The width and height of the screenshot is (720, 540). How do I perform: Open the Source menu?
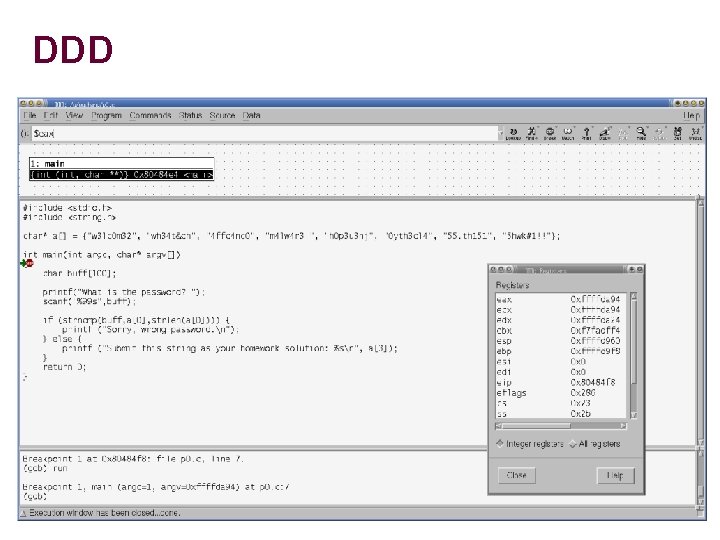[x=222, y=115]
